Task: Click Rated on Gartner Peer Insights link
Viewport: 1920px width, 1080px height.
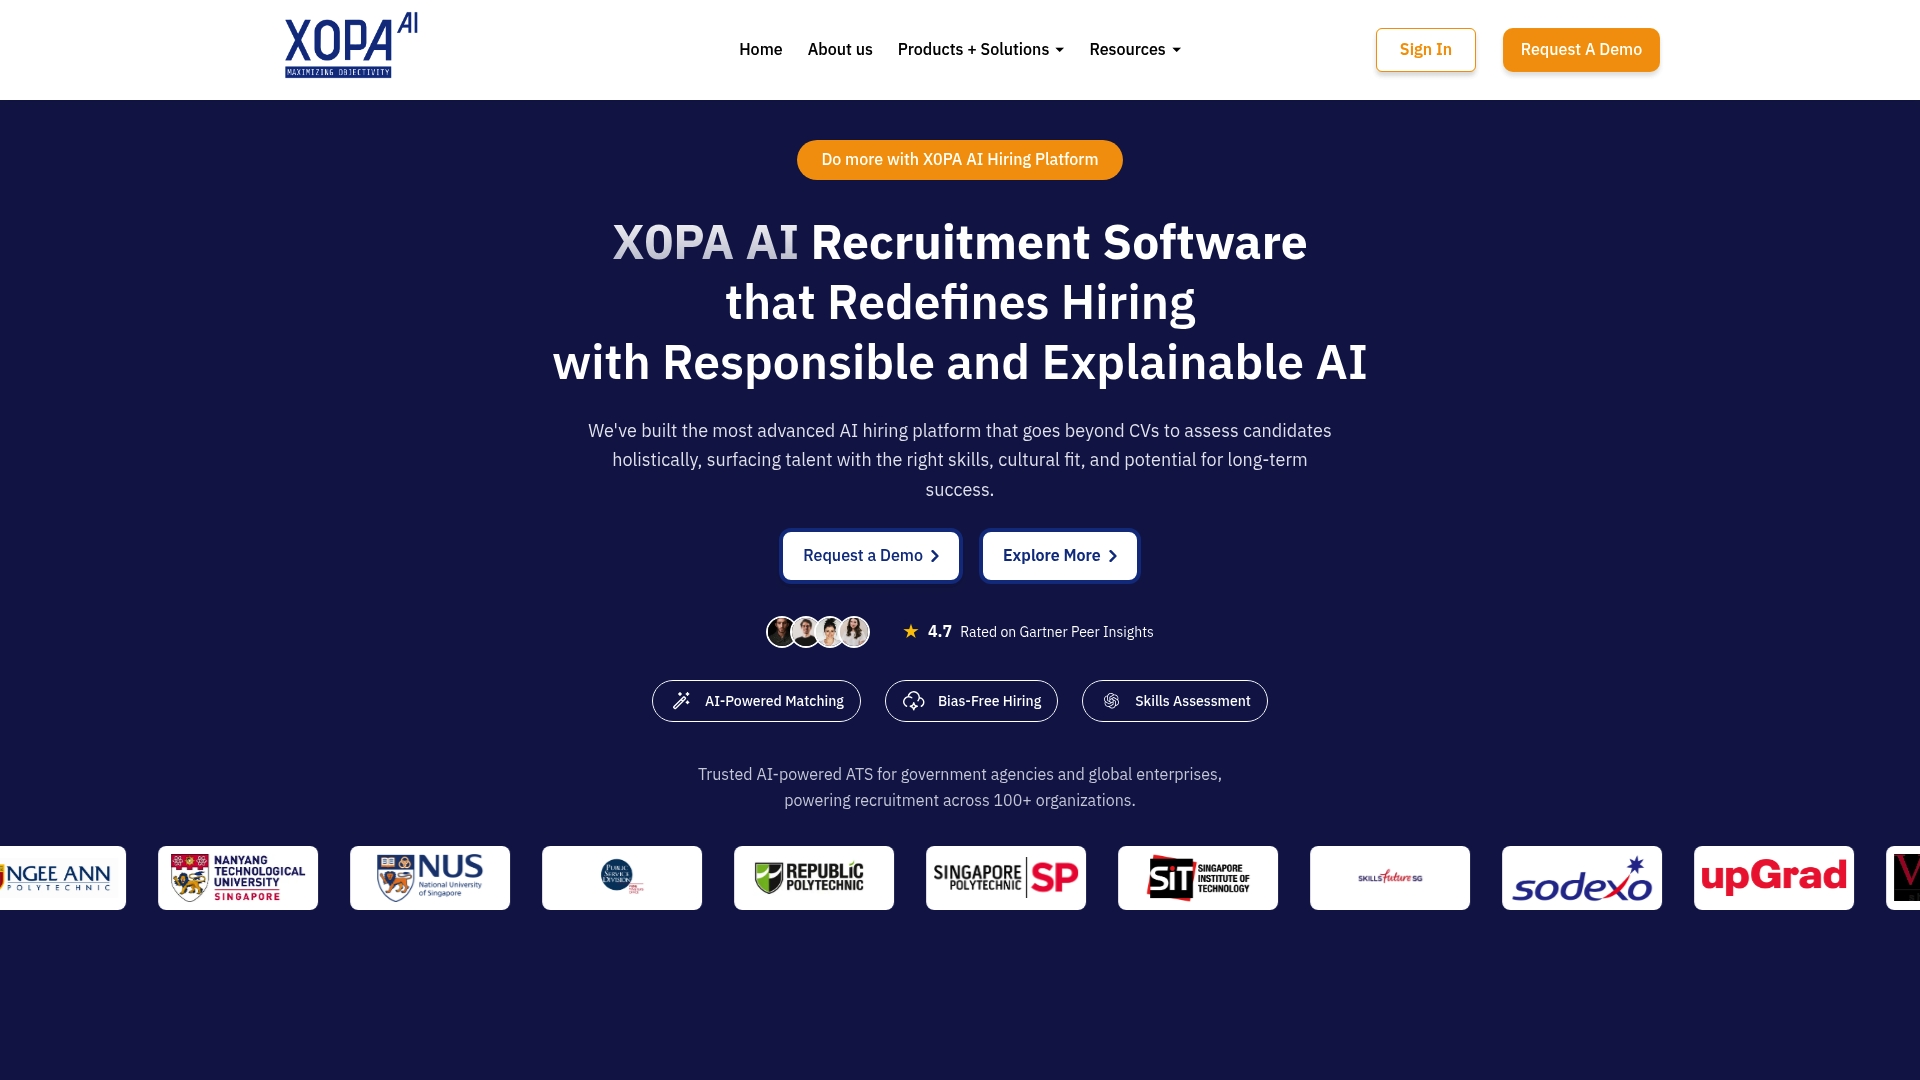Action: (1057, 631)
